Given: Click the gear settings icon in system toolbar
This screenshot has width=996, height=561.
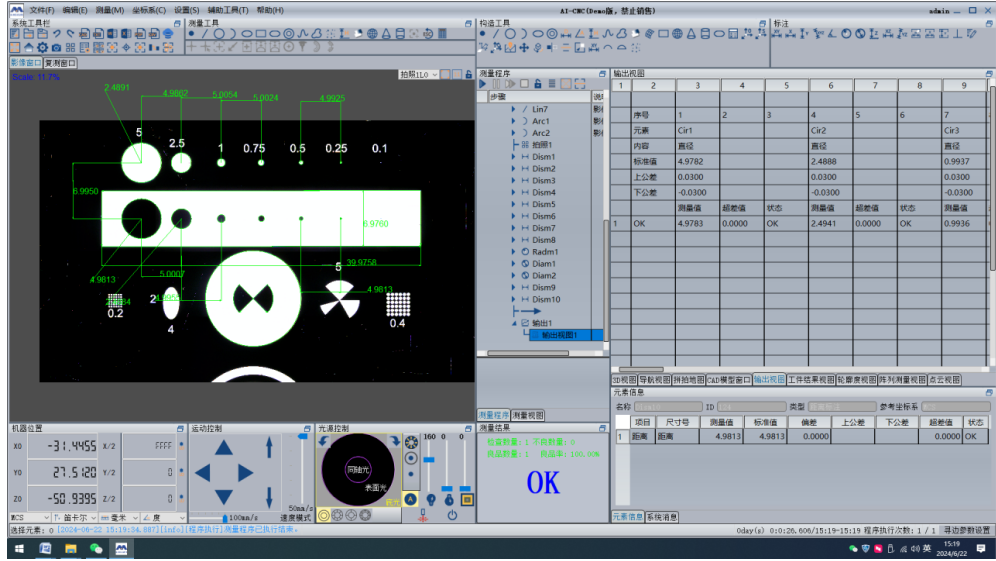Looking at the screenshot, I should coord(42,47).
